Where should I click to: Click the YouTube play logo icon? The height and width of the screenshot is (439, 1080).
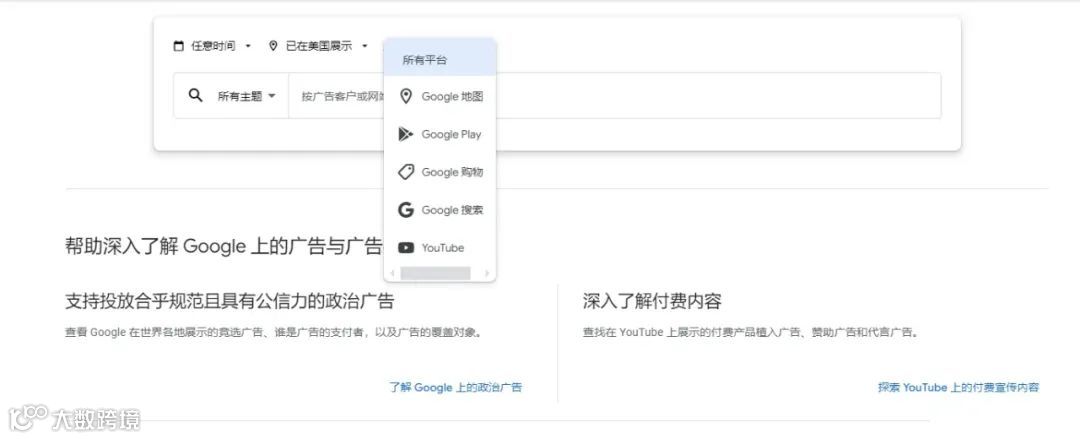406,248
